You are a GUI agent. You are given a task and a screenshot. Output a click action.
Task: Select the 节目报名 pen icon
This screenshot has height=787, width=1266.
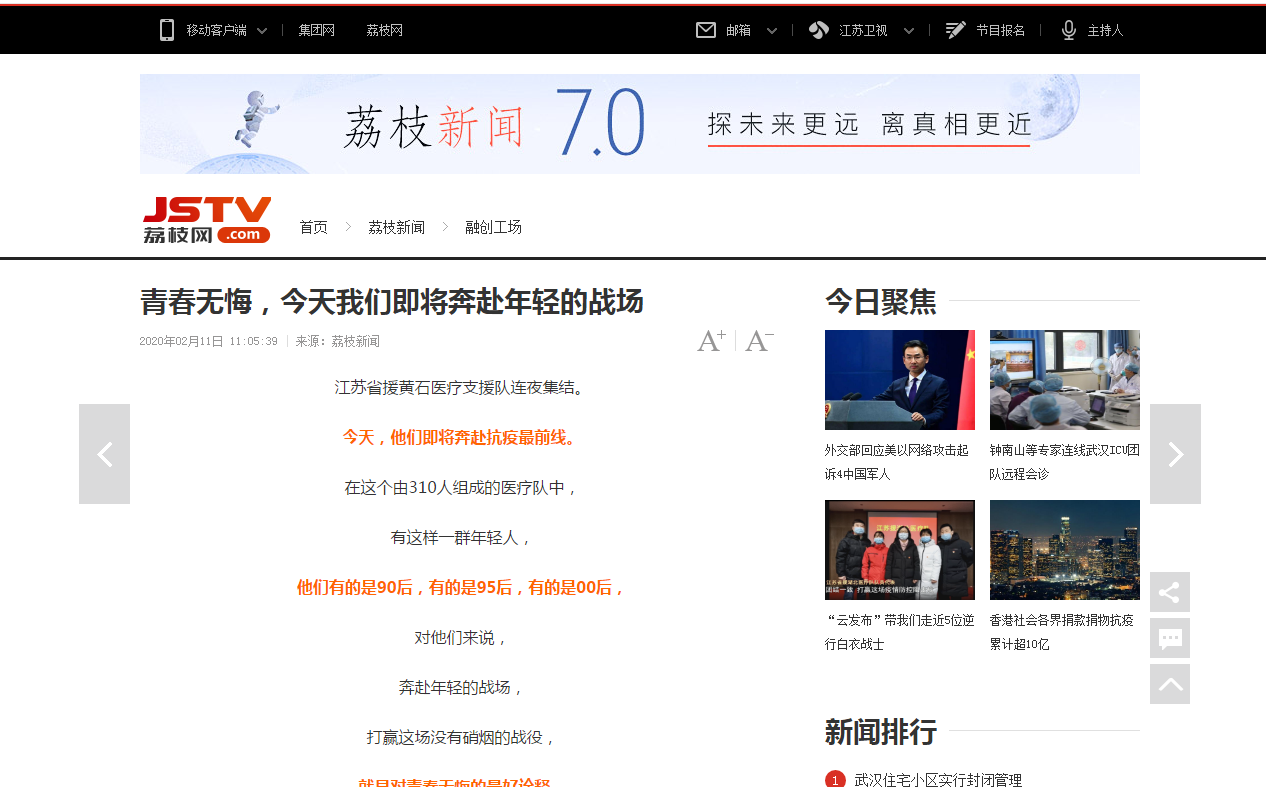point(953,30)
